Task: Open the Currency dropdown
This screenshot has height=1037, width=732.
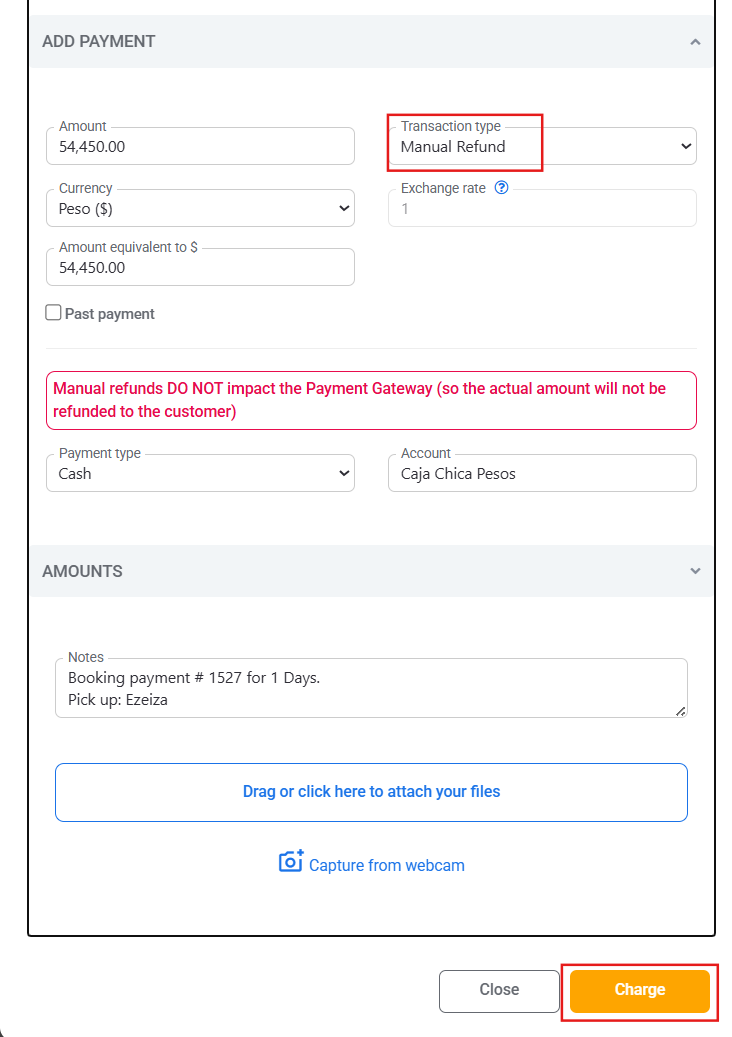Action: (x=200, y=208)
